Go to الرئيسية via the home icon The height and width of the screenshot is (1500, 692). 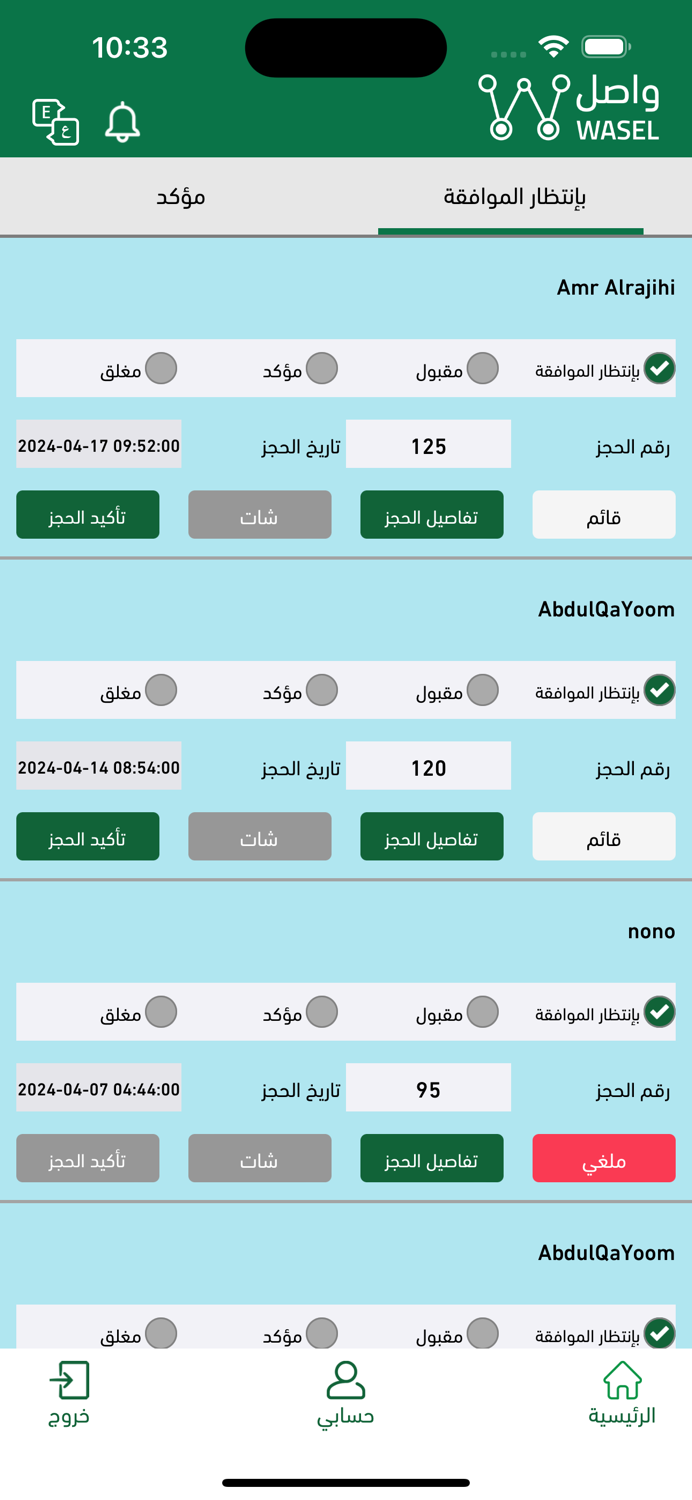(x=623, y=1378)
